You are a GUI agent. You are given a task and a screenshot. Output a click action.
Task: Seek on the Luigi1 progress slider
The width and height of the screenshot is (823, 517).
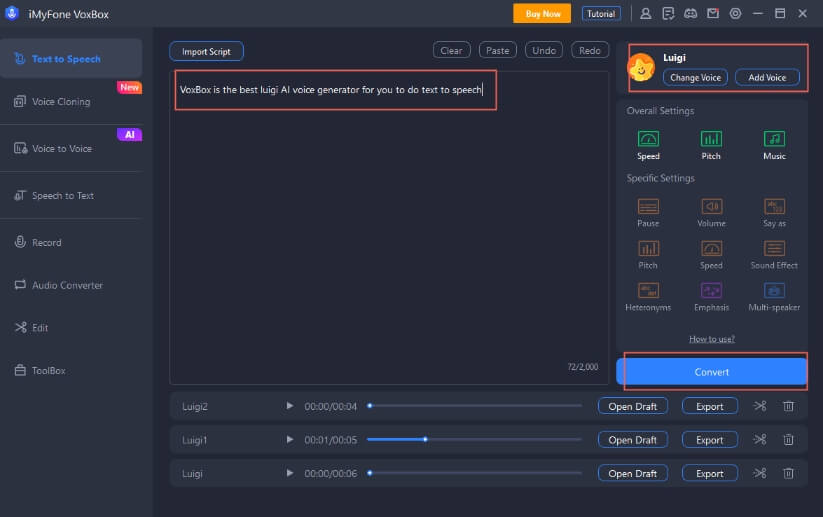click(474, 439)
